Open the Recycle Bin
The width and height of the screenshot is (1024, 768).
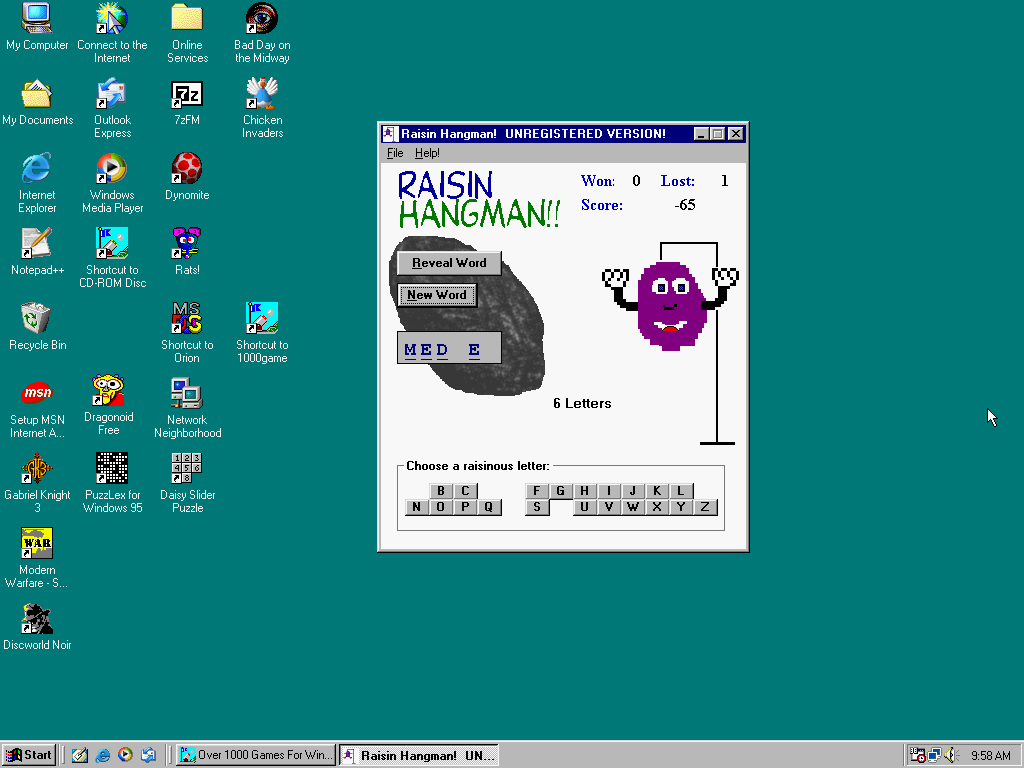click(37, 319)
